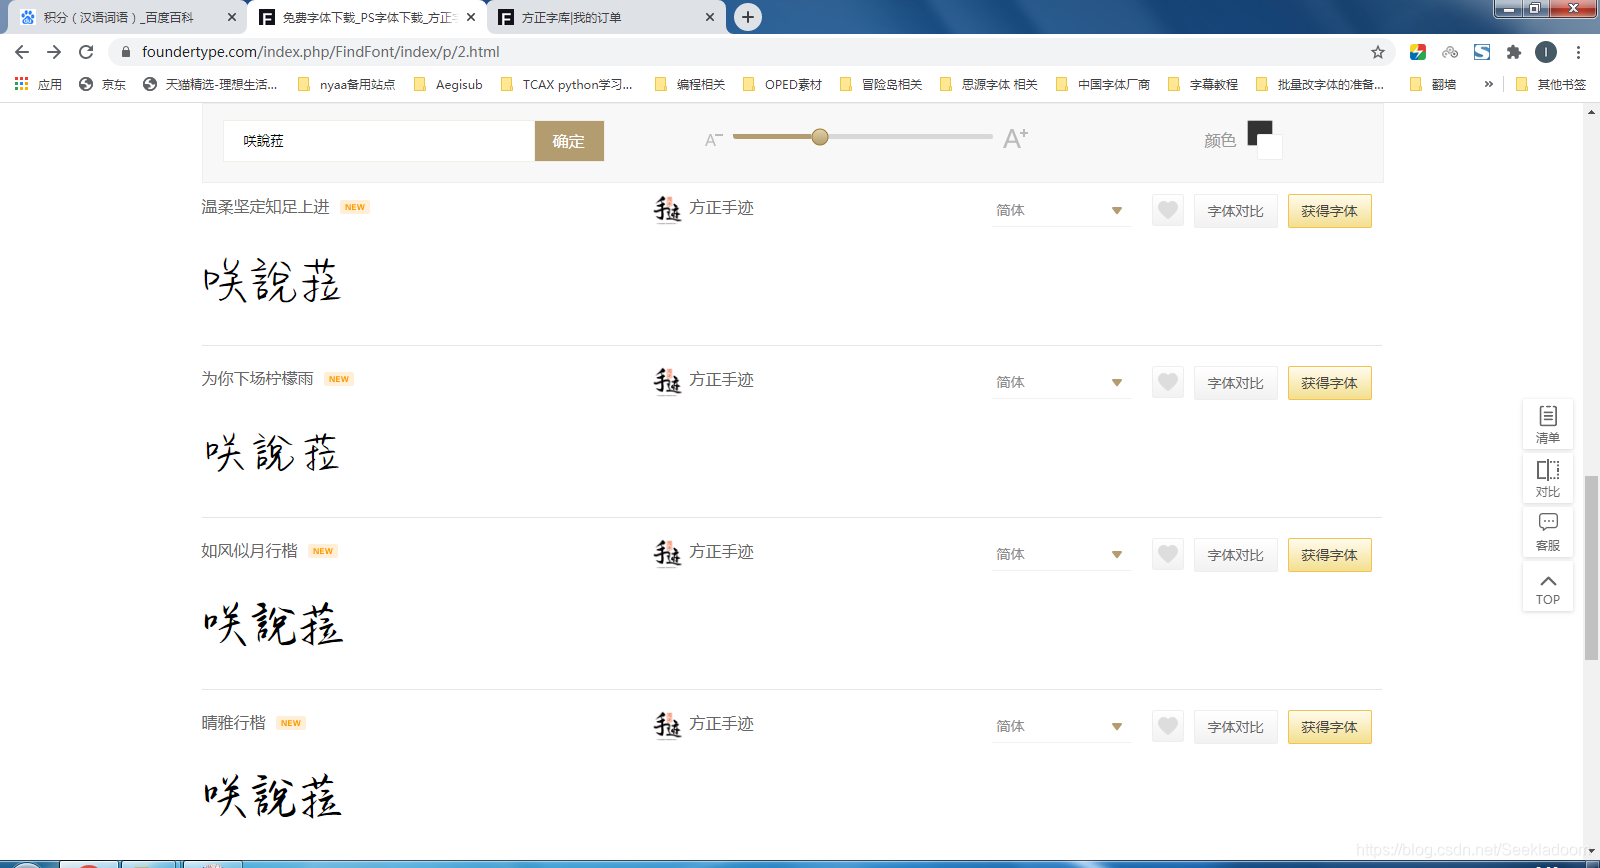The height and width of the screenshot is (868, 1600).
Task: Open the 编程相关 bookmarks folder
Action: click(x=690, y=84)
